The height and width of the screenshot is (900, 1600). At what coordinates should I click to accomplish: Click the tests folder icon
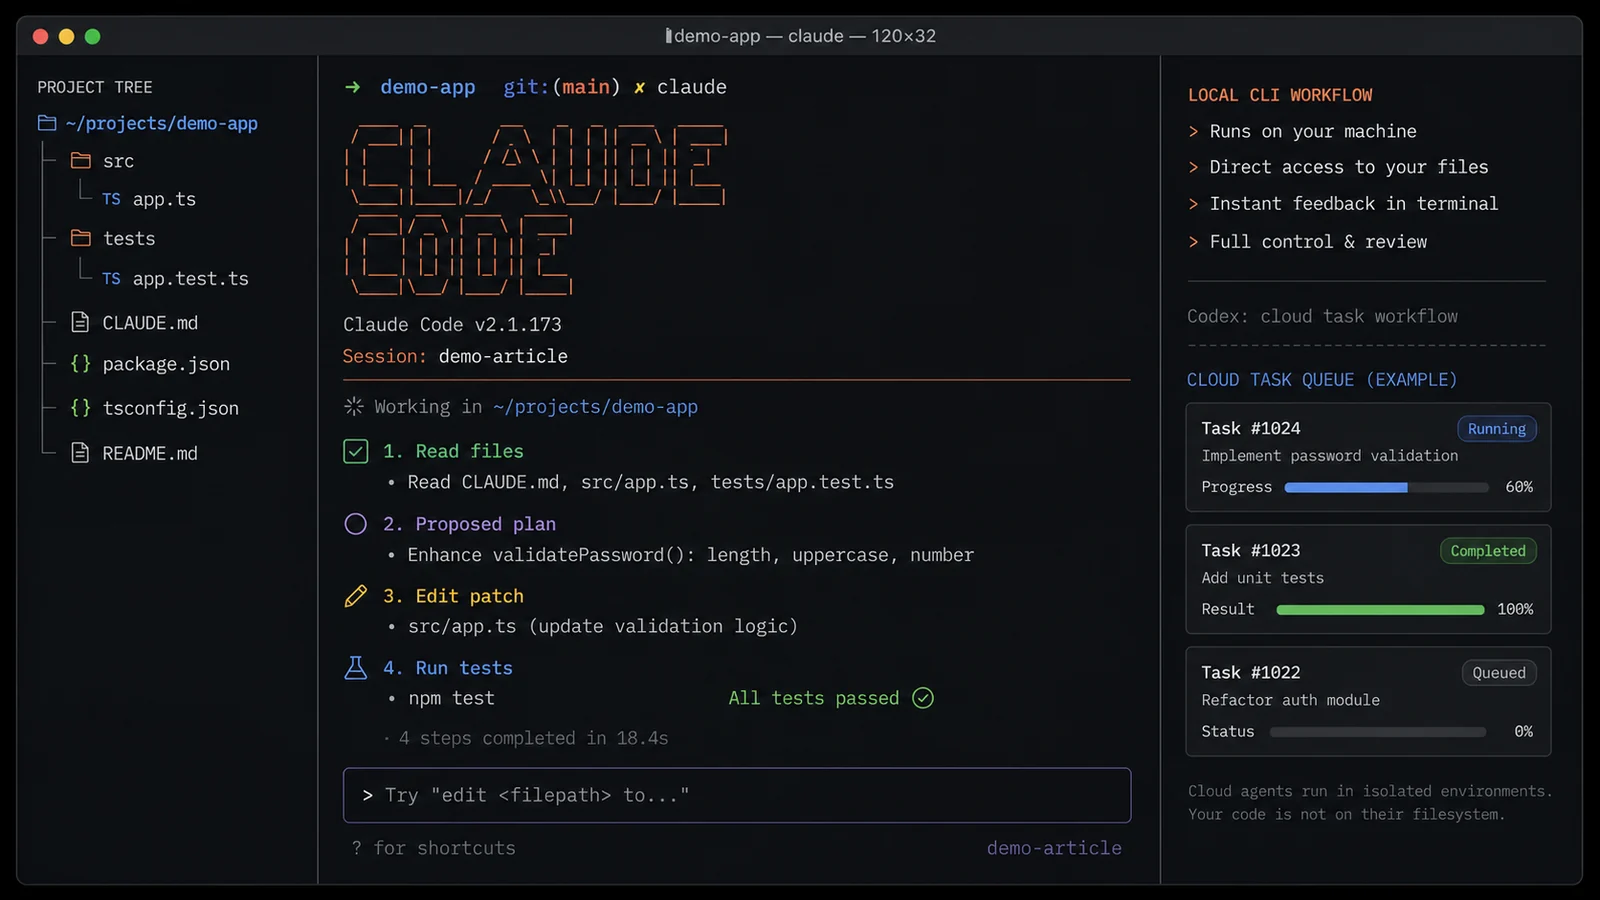click(x=81, y=238)
